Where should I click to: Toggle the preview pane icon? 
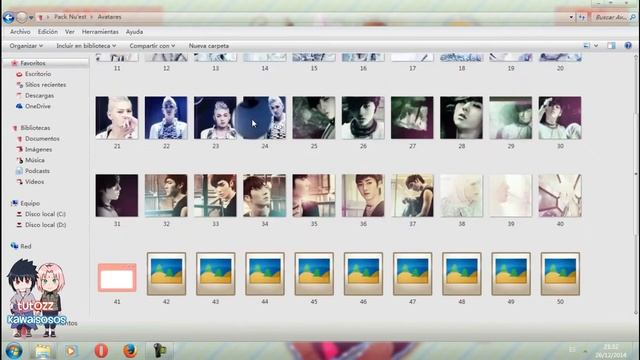click(611, 46)
